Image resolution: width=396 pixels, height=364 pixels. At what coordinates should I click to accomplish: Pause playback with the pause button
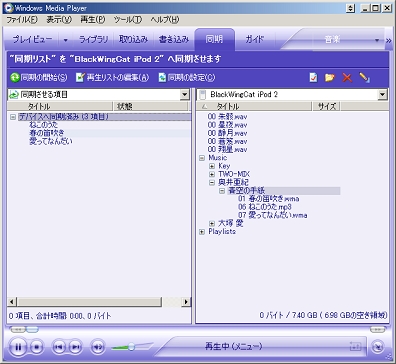point(18,347)
